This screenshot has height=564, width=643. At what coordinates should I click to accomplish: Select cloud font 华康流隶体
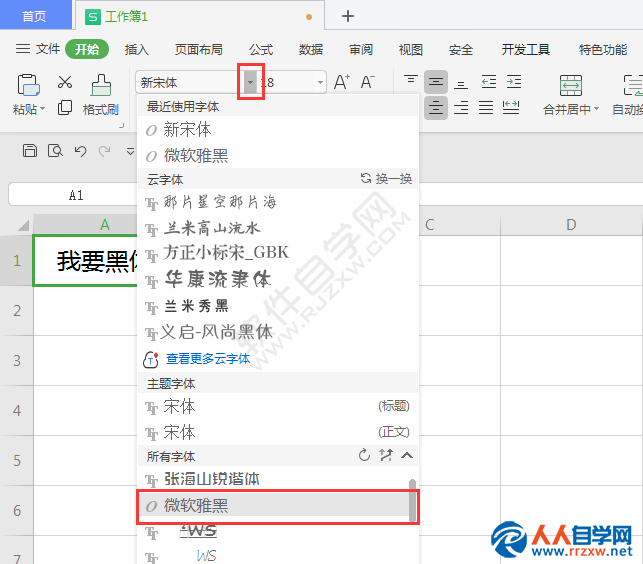(x=278, y=280)
